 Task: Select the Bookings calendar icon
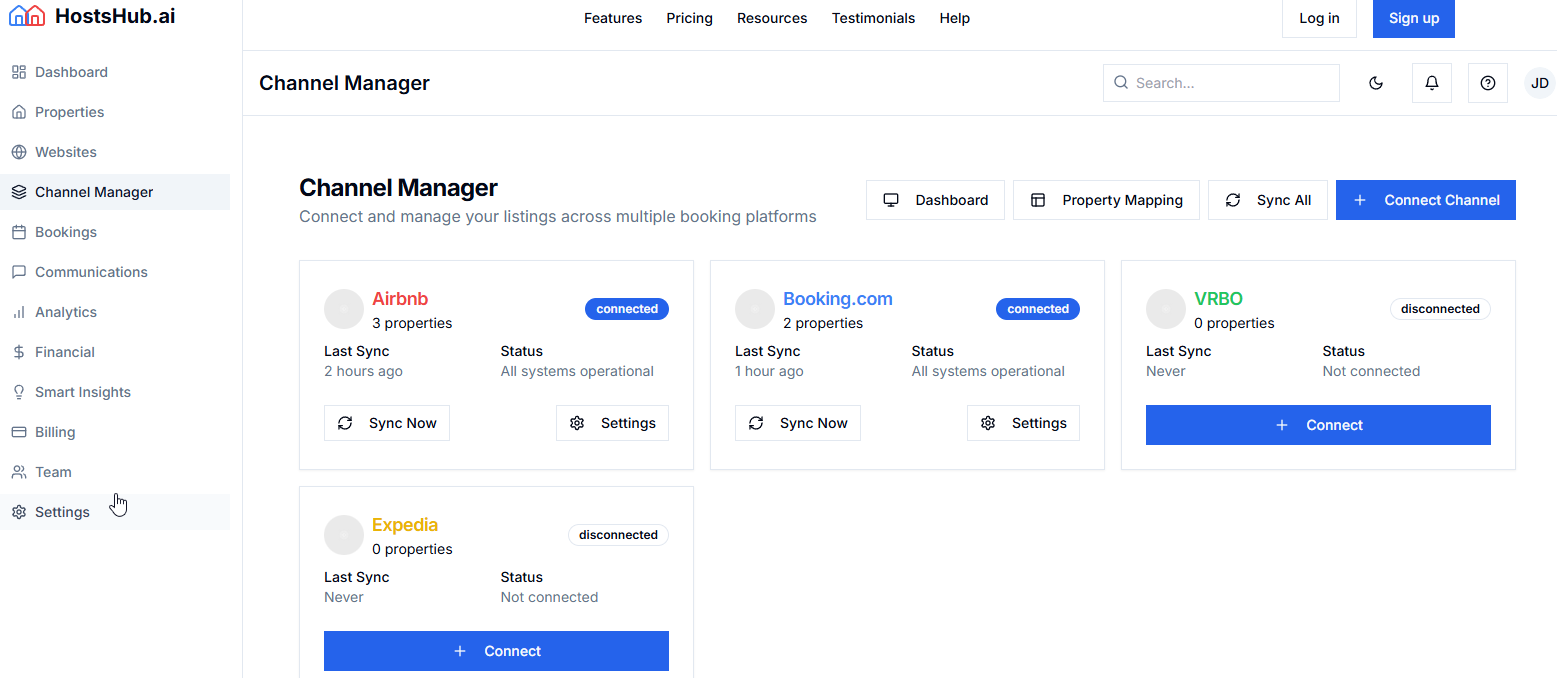tap(19, 231)
